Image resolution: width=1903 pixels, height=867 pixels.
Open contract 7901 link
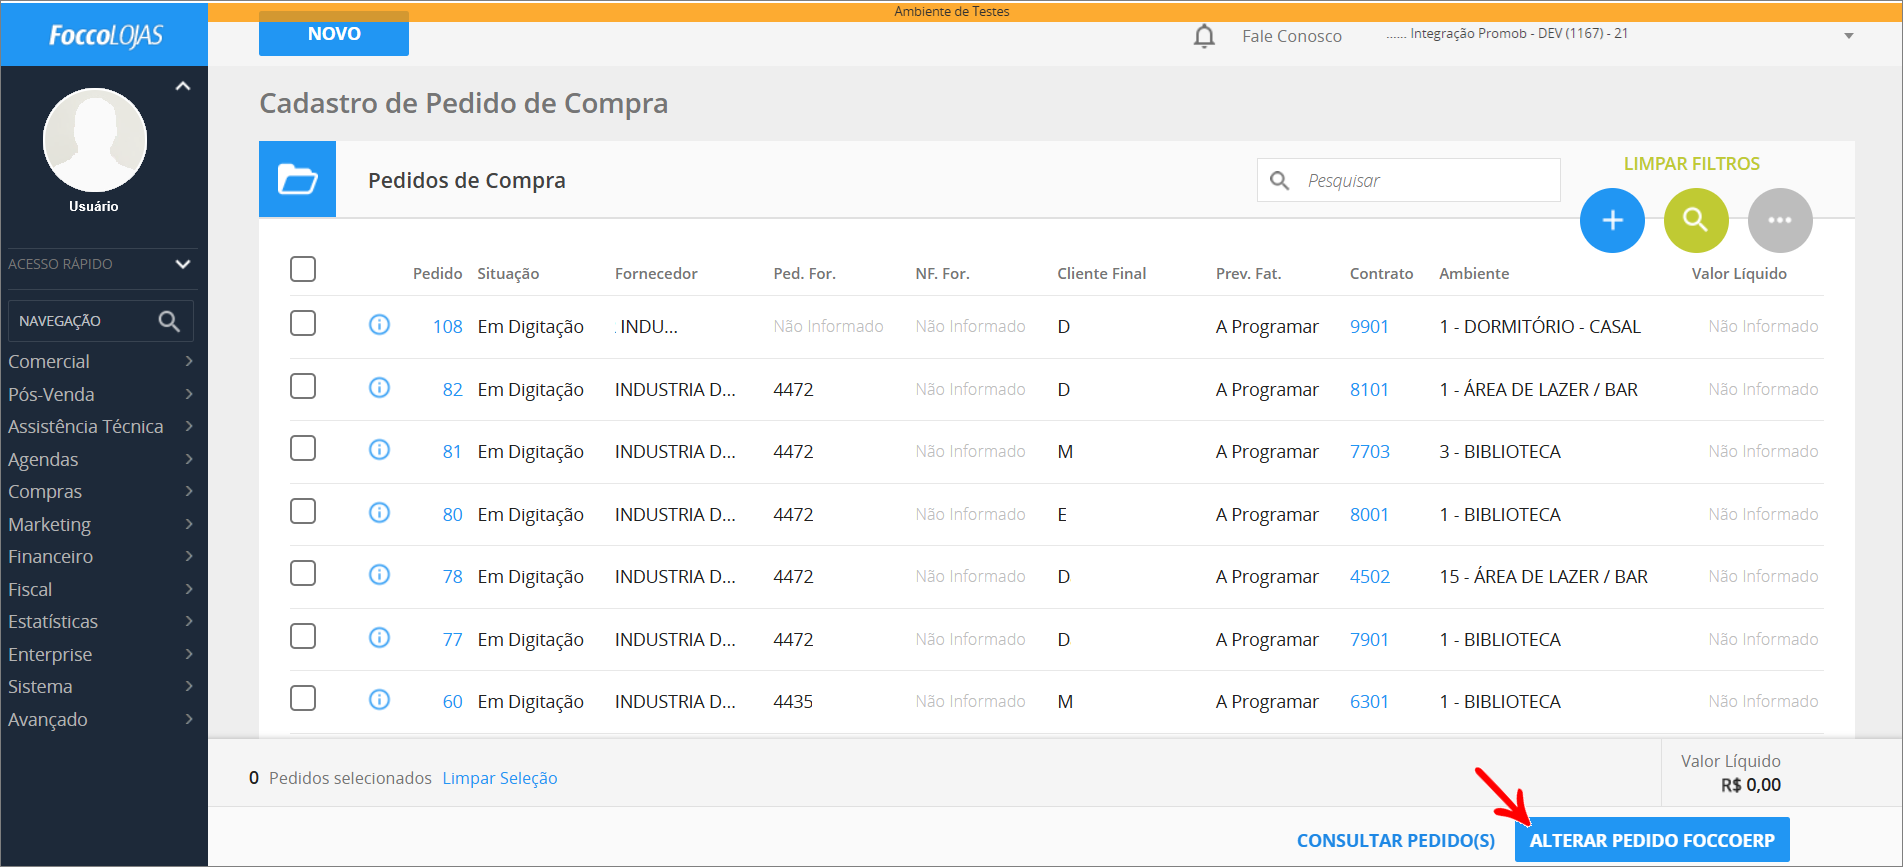[x=1369, y=639]
